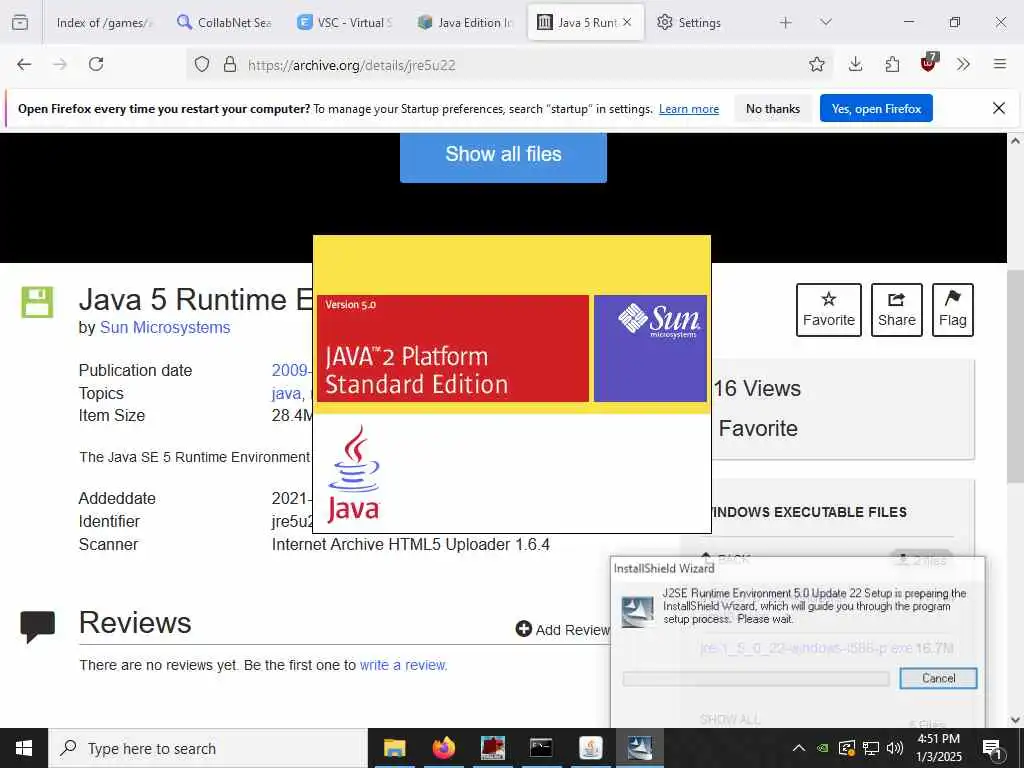Open Firefox View icon left of tabs

click(x=20, y=22)
